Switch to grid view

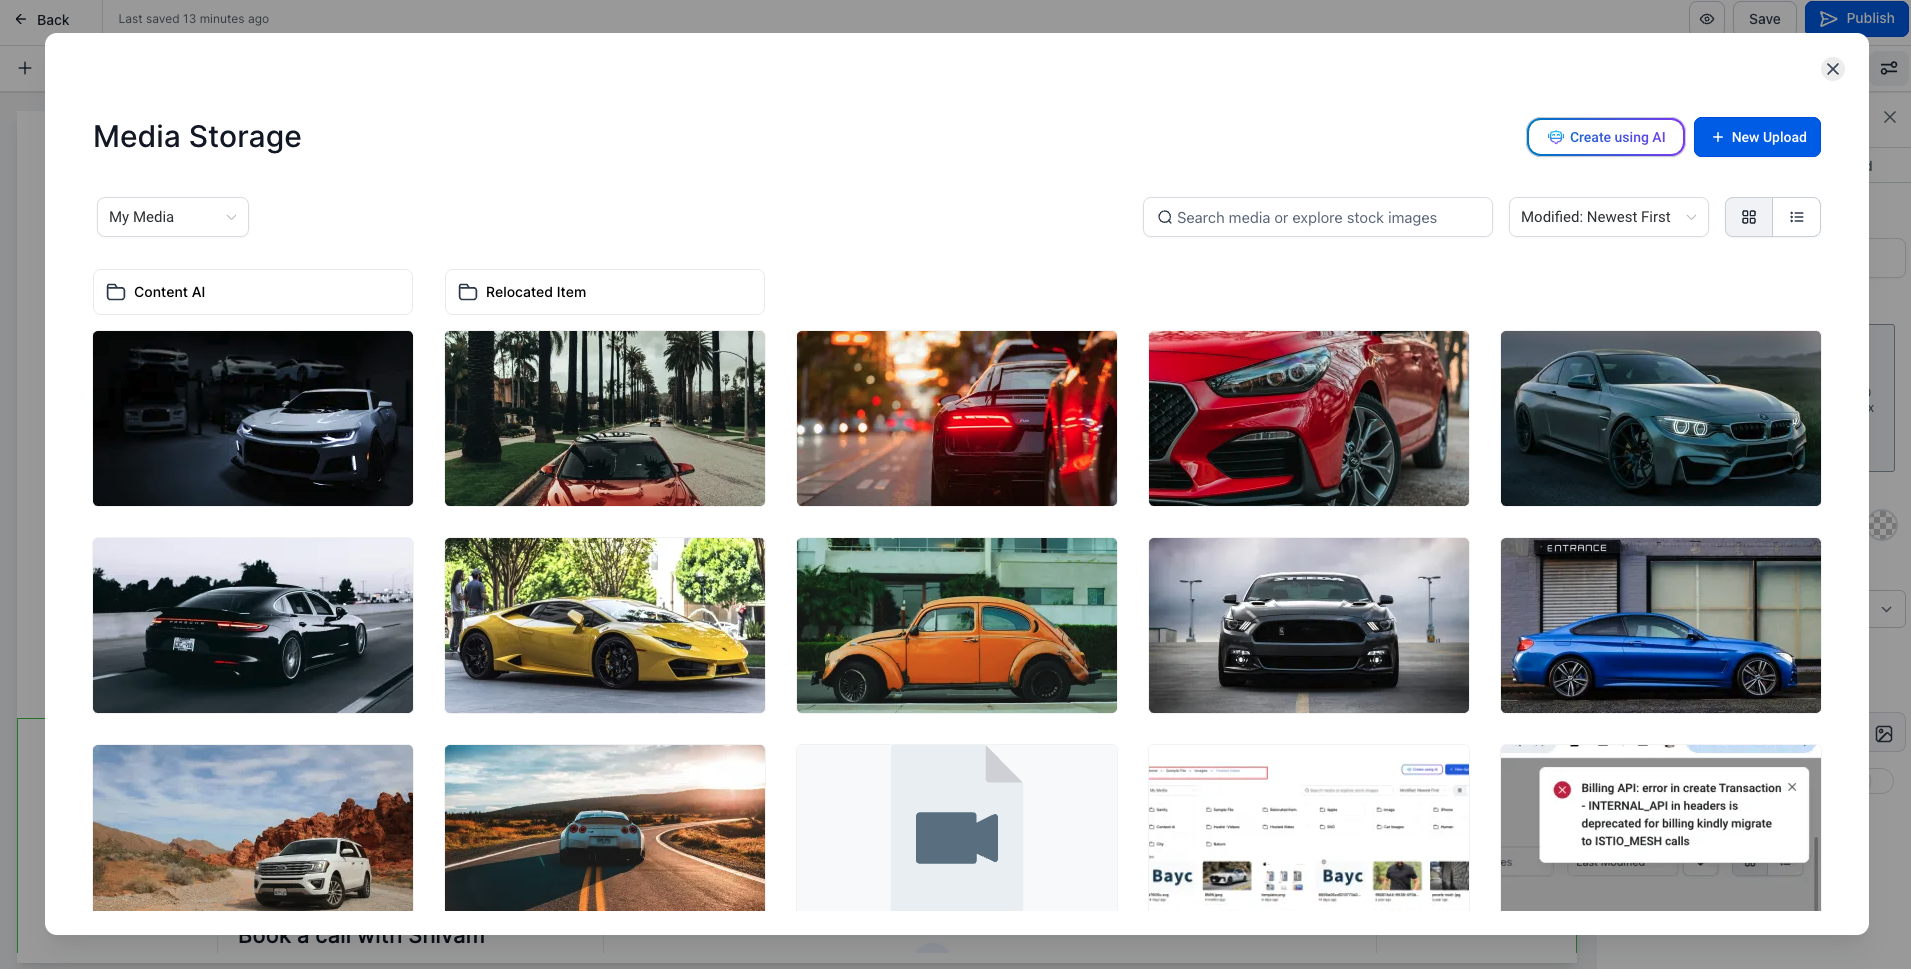click(x=1749, y=217)
